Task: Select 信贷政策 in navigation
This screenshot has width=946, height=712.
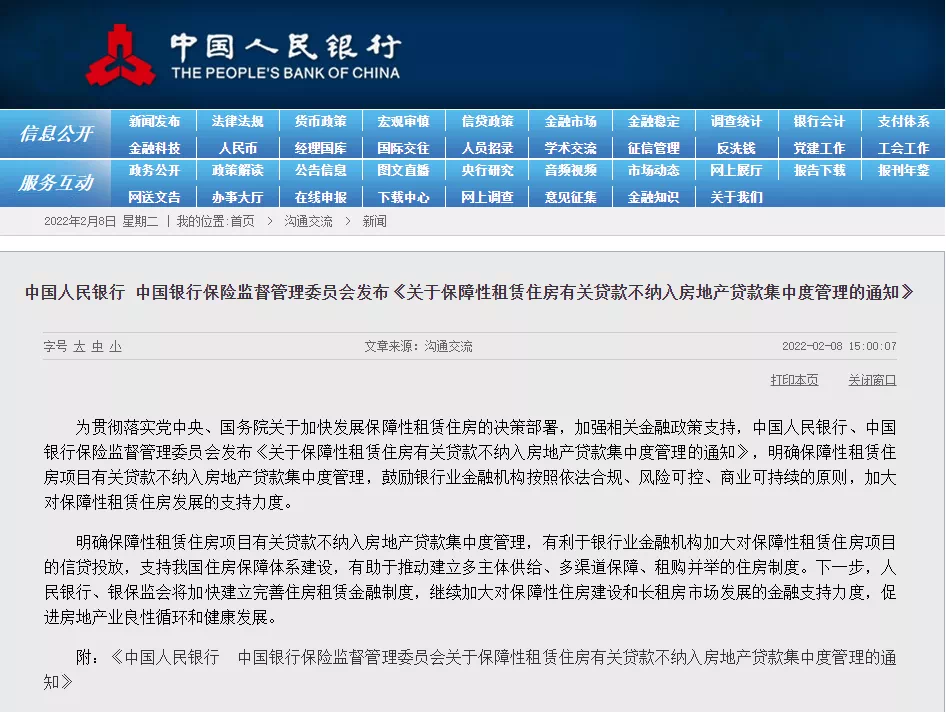Action: [x=487, y=121]
